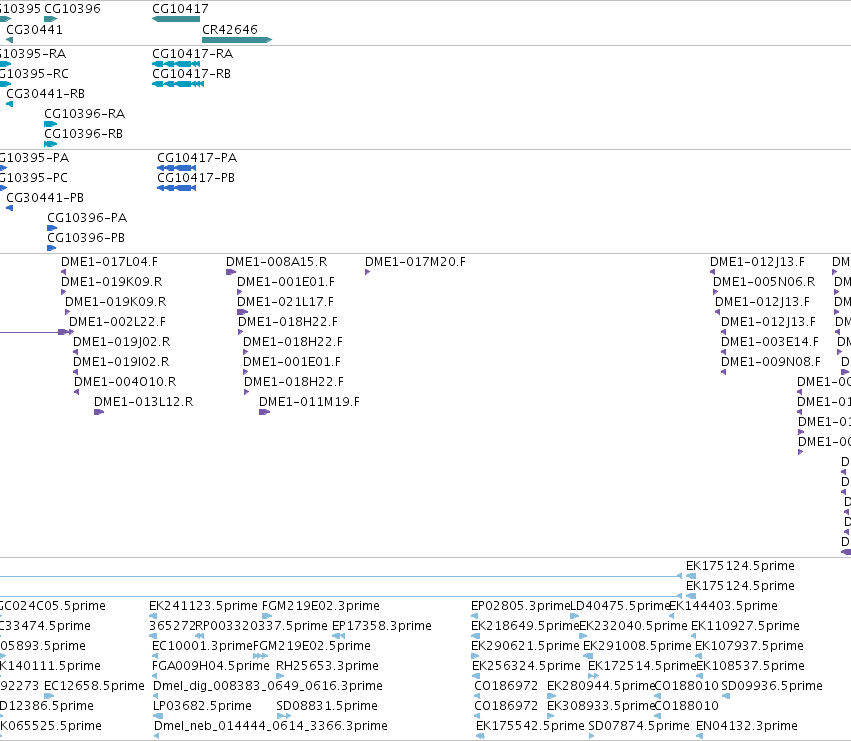Select EST EN04132.3prime
Viewport: 851px width, 741px height.
click(x=747, y=726)
